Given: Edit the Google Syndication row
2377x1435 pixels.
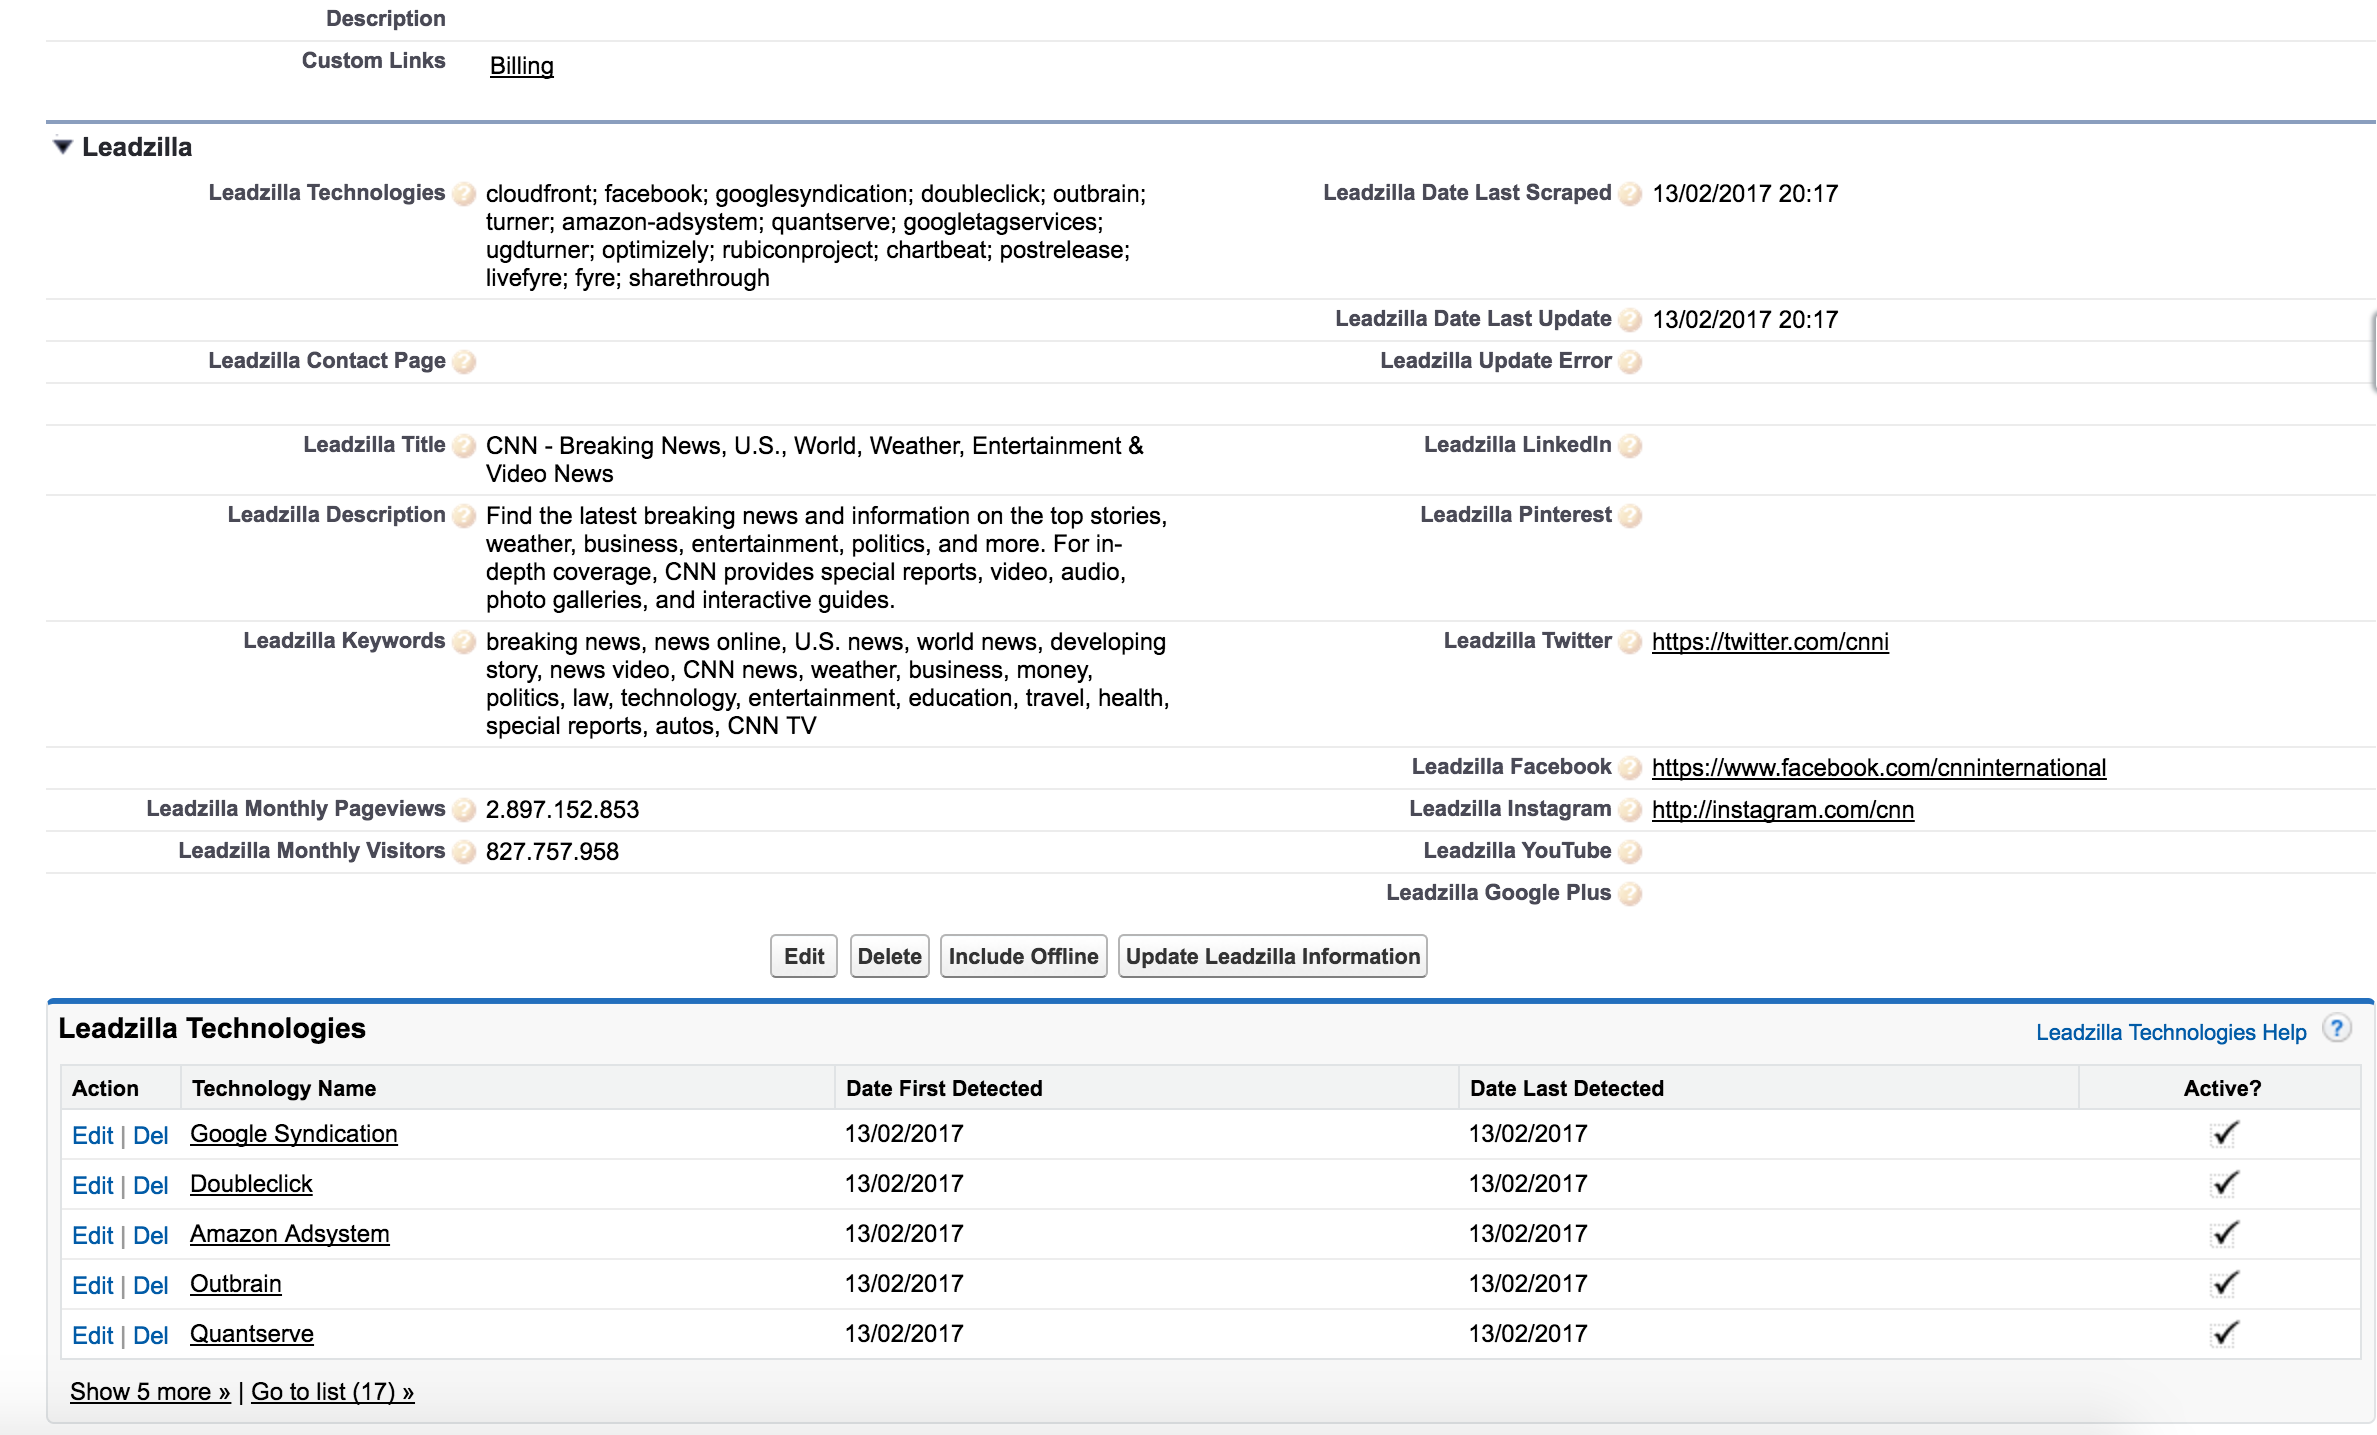Looking at the screenshot, I should pos(92,1136).
